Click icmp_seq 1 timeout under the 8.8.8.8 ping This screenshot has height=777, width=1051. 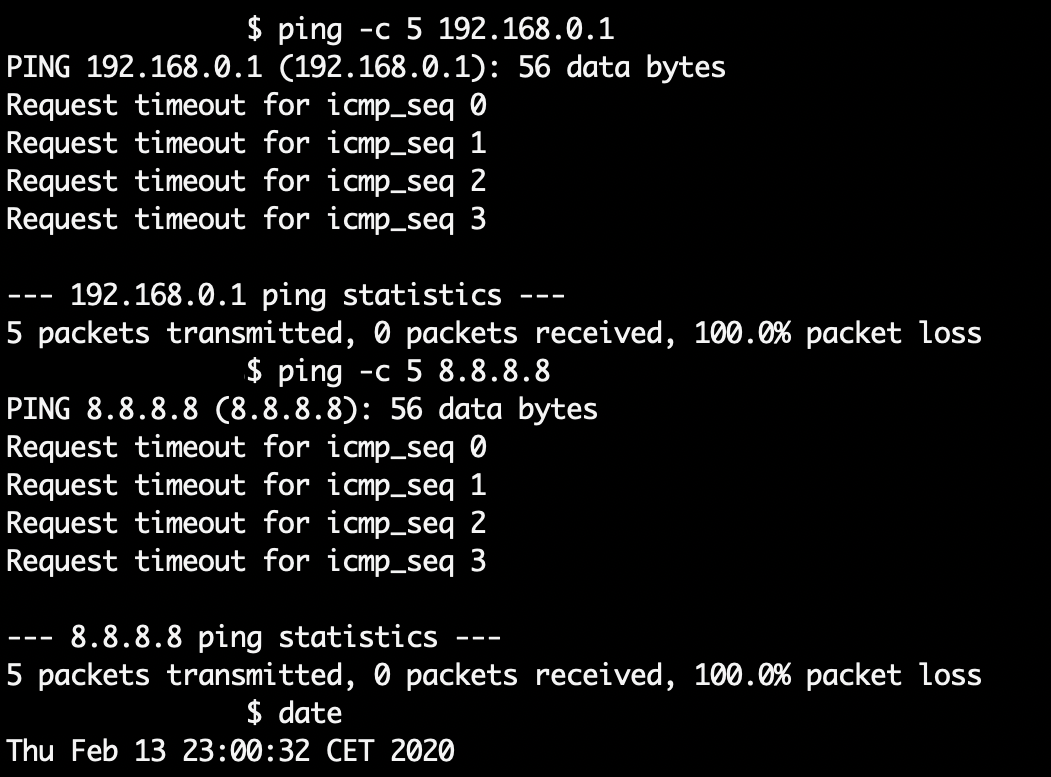point(246,486)
